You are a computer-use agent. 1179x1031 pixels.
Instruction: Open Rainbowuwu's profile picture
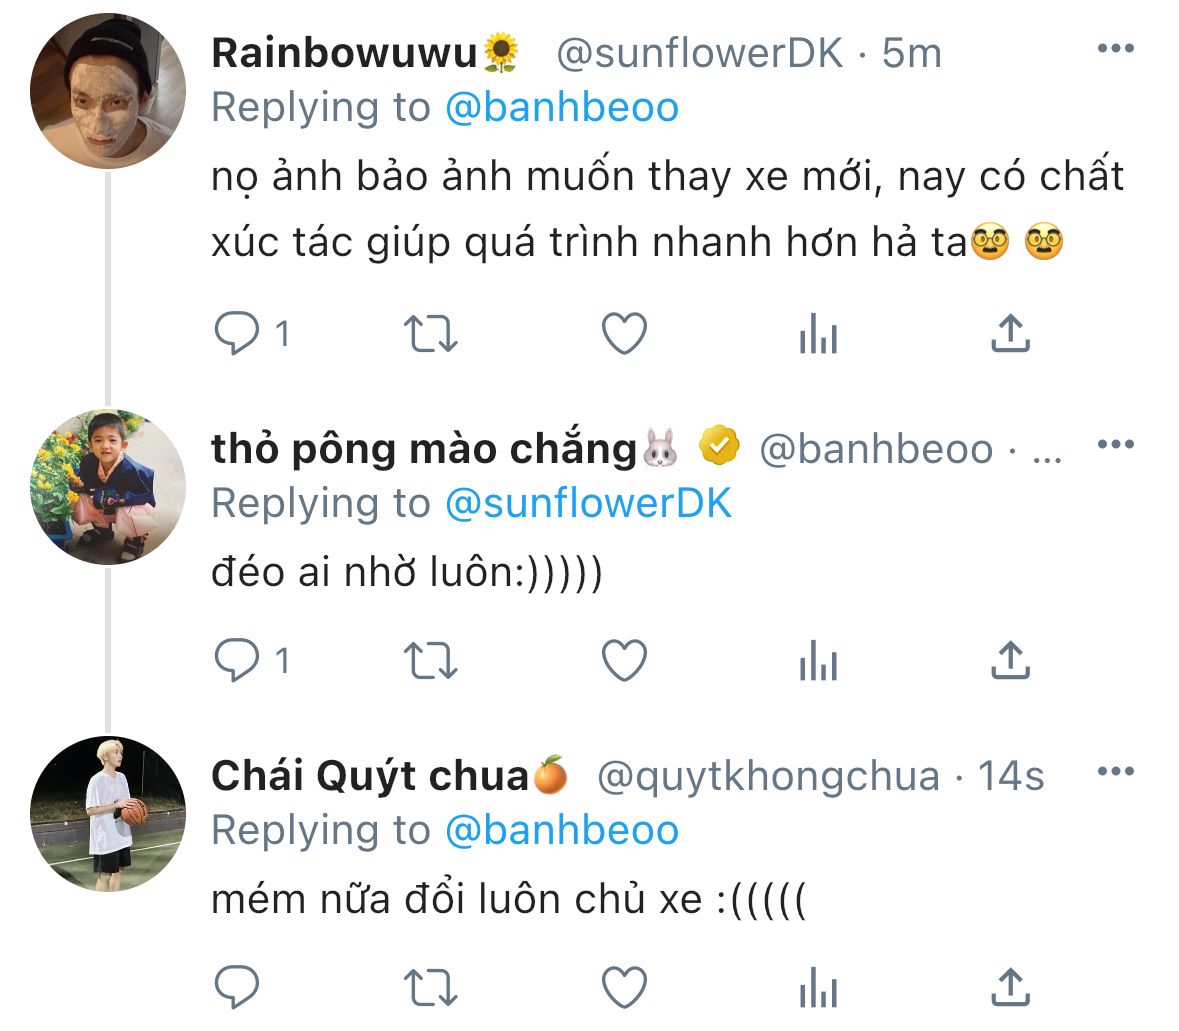(108, 91)
